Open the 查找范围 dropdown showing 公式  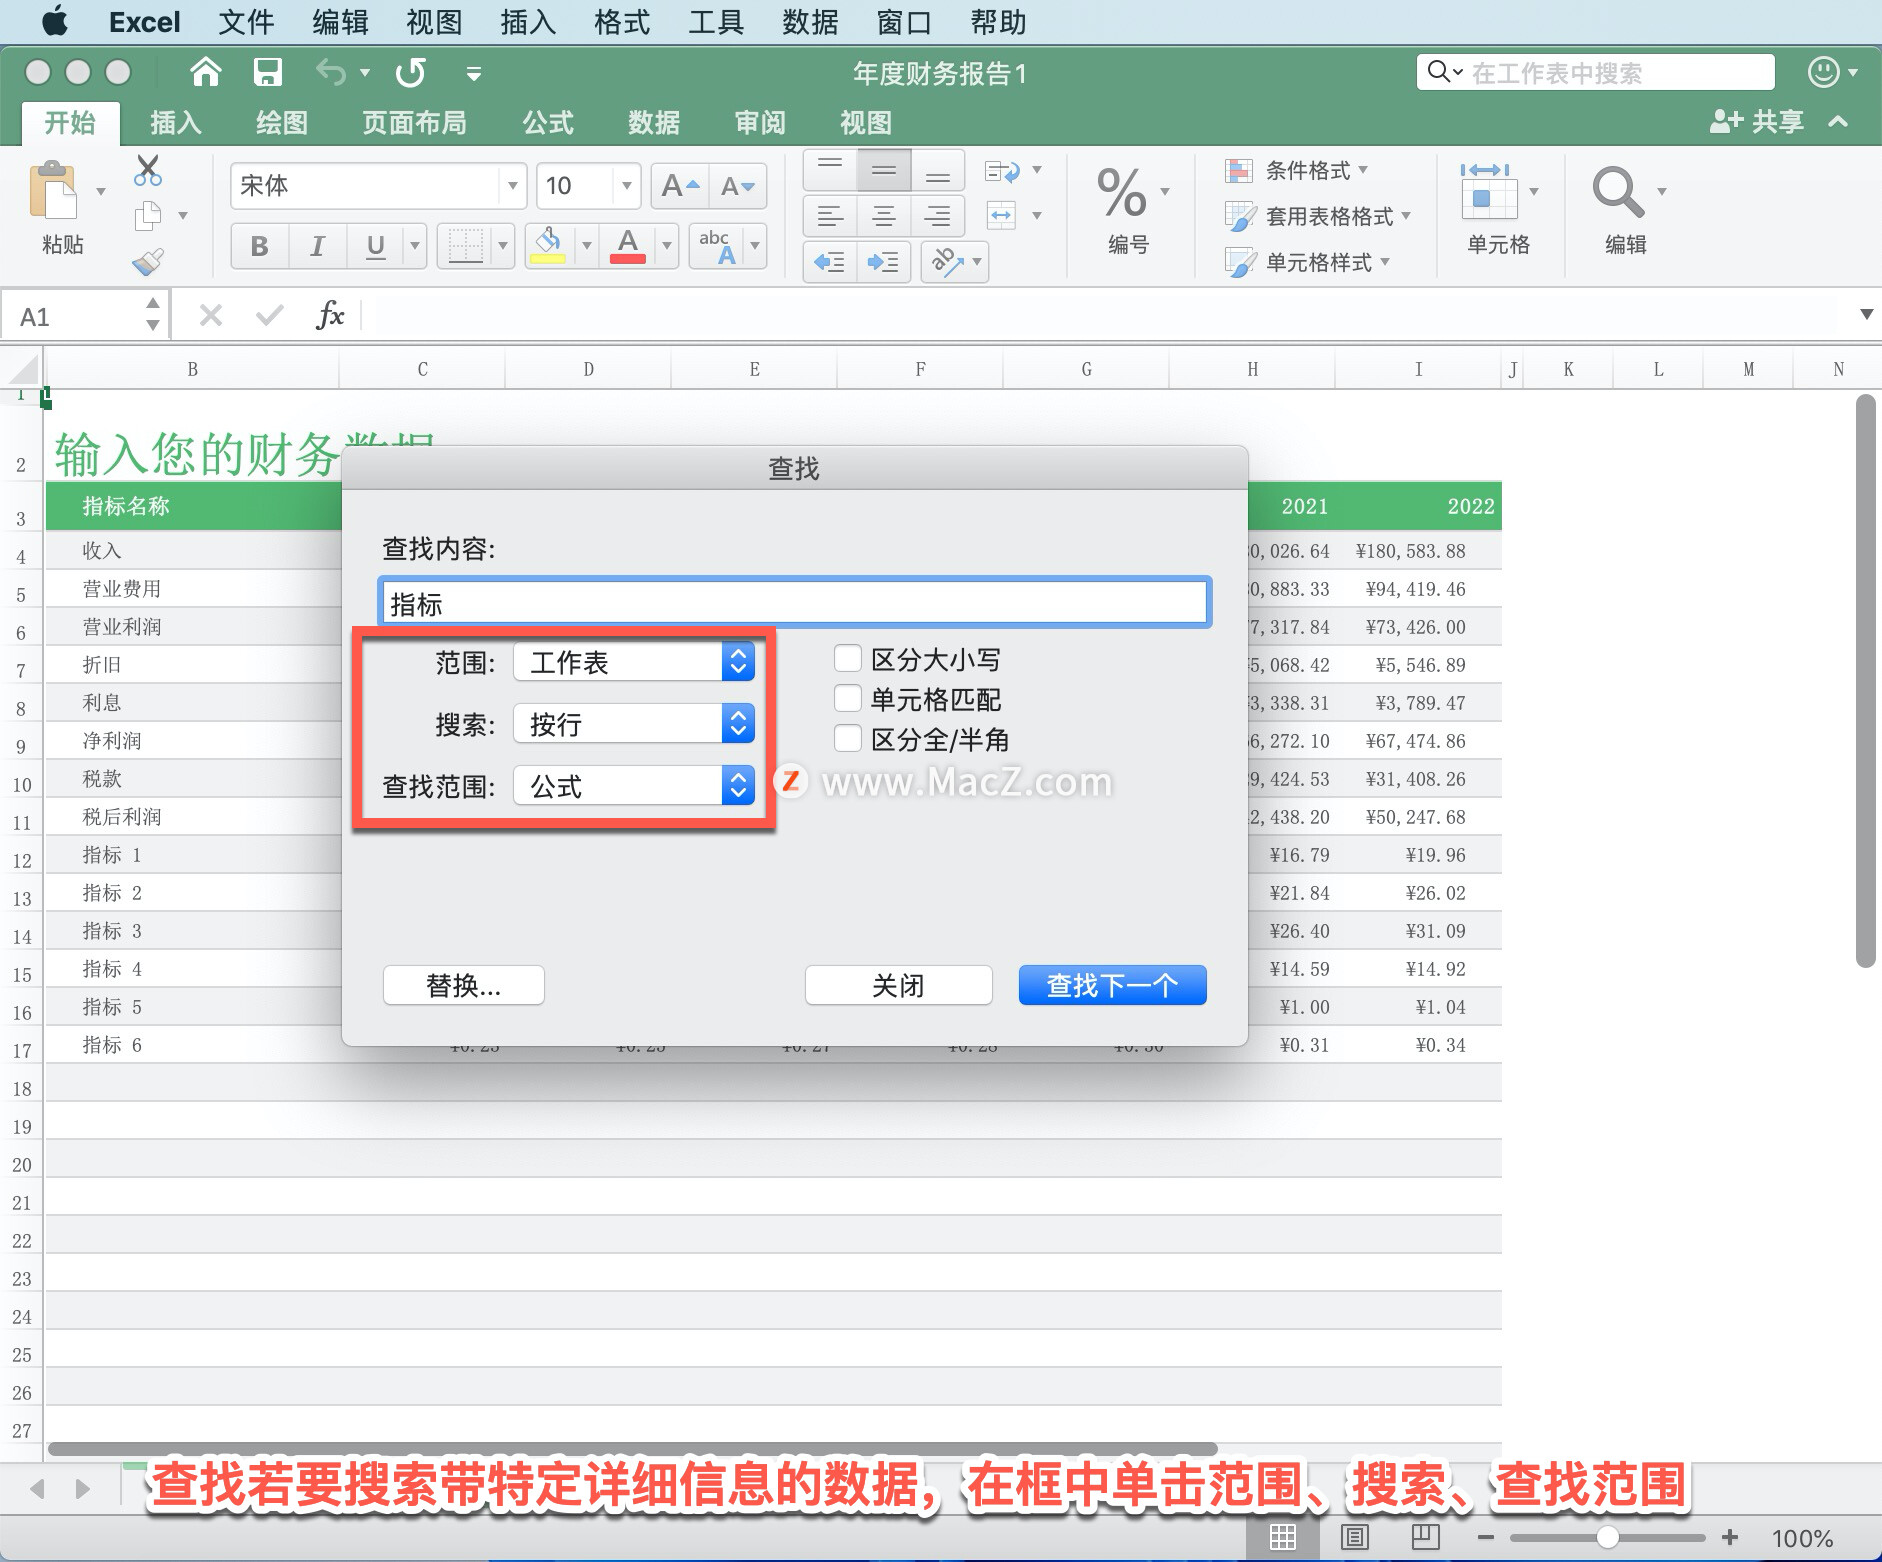point(634,786)
